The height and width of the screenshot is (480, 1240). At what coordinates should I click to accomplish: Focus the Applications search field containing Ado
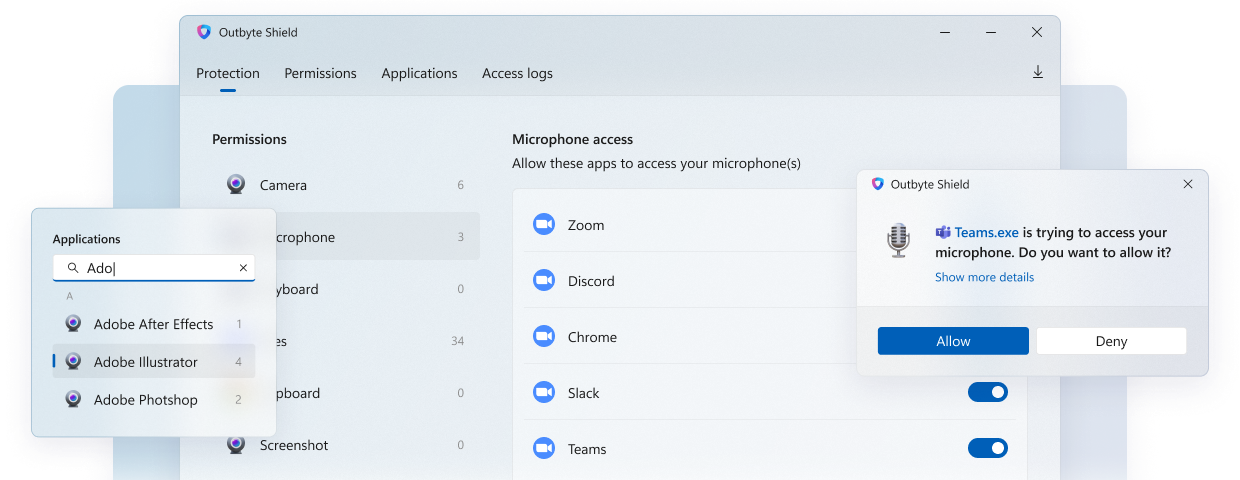point(154,268)
